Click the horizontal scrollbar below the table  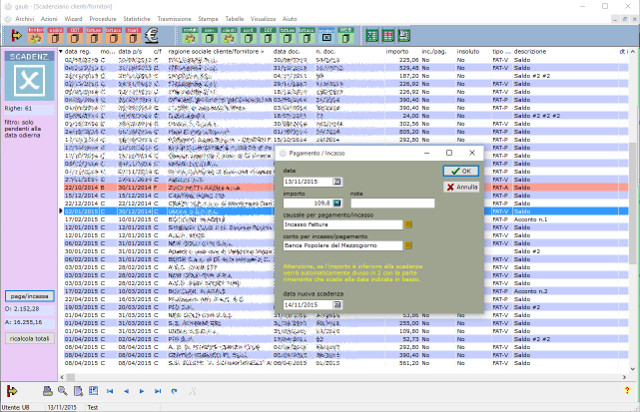point(340,375)
